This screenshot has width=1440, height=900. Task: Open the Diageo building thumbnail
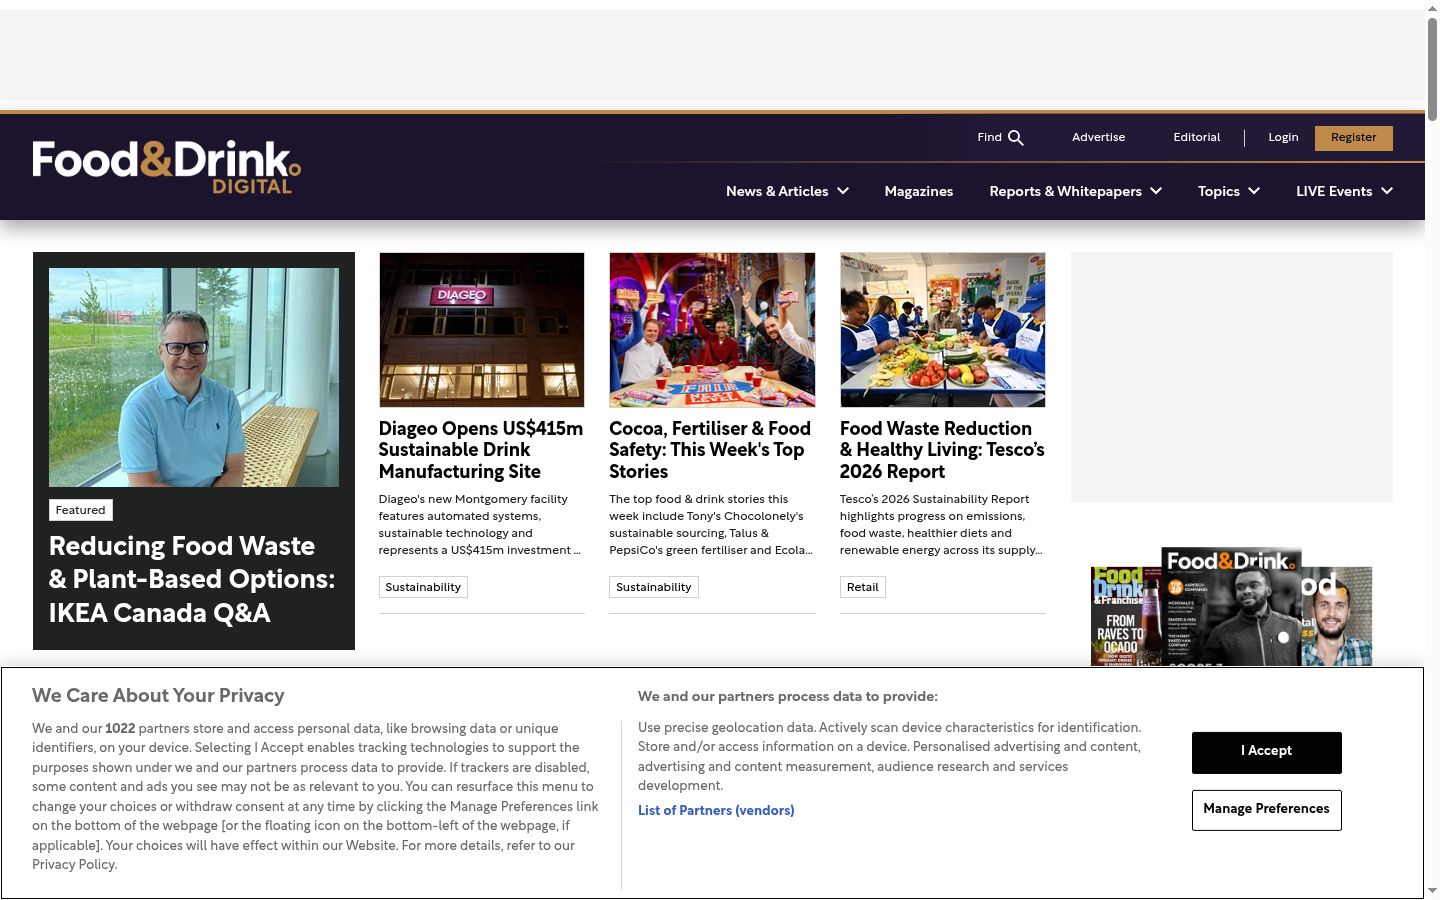point(482,330)
